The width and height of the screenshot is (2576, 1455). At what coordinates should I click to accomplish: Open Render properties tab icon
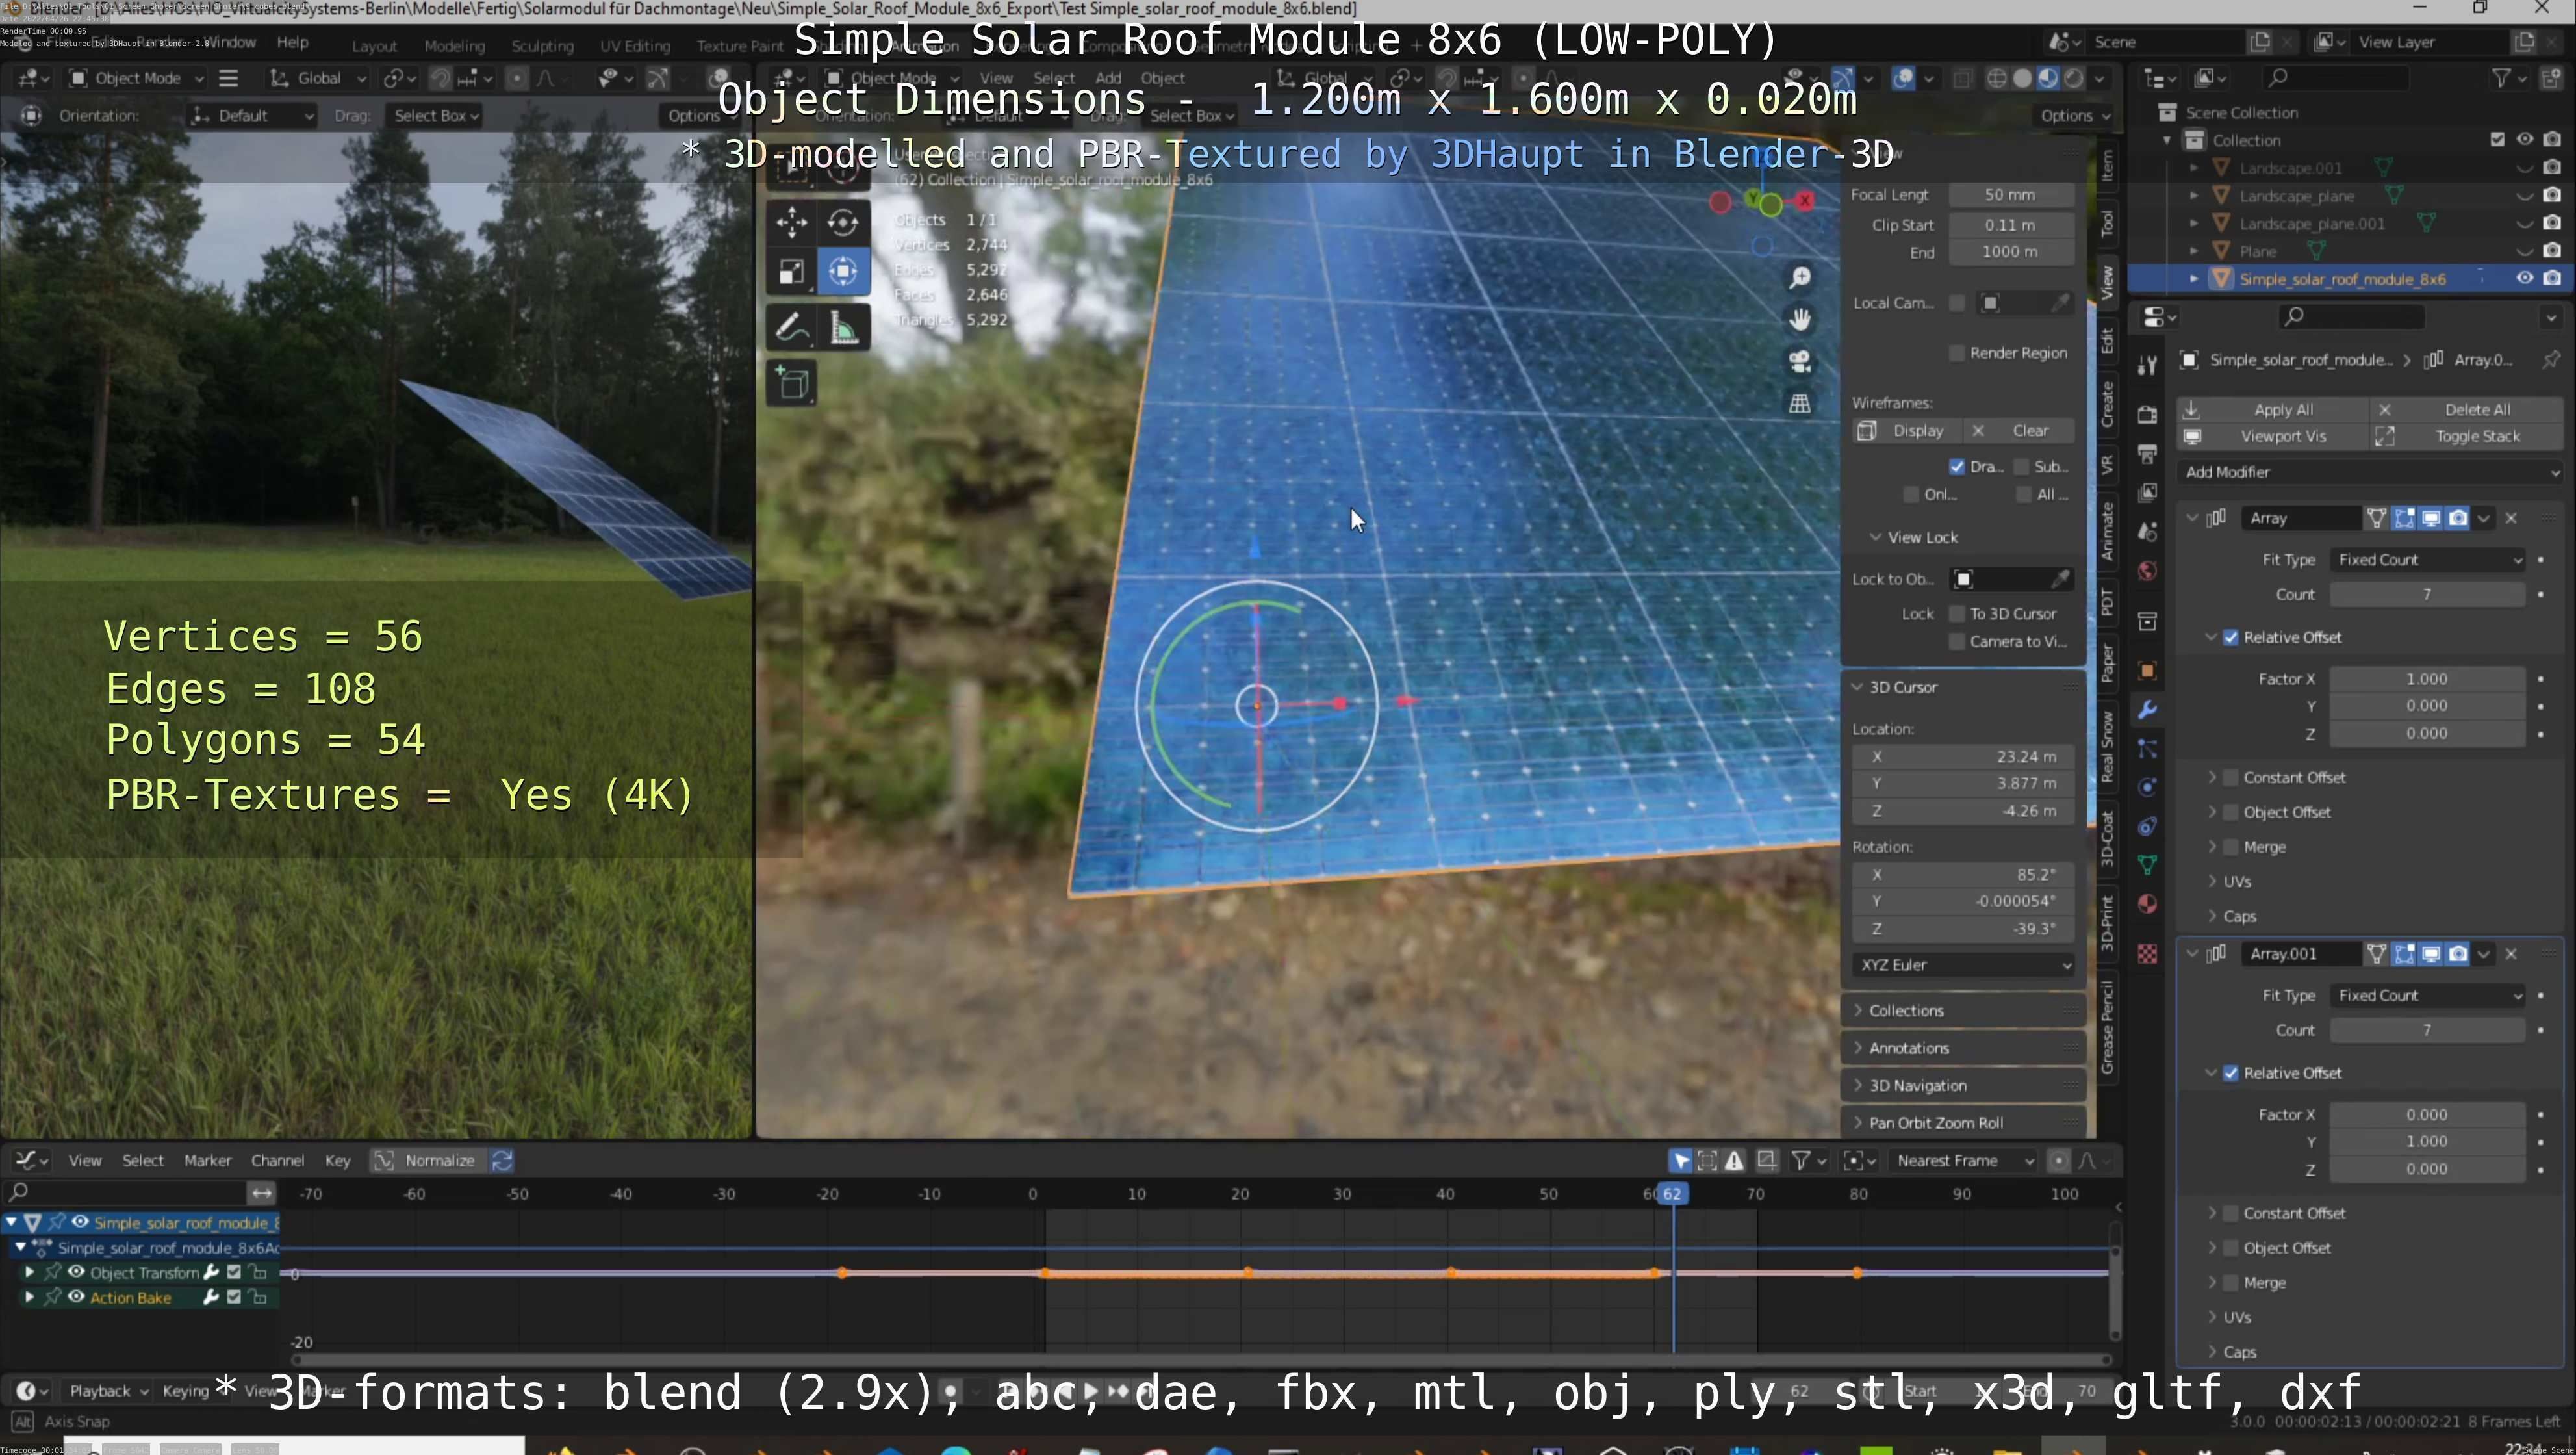(x=2147, y=414)
